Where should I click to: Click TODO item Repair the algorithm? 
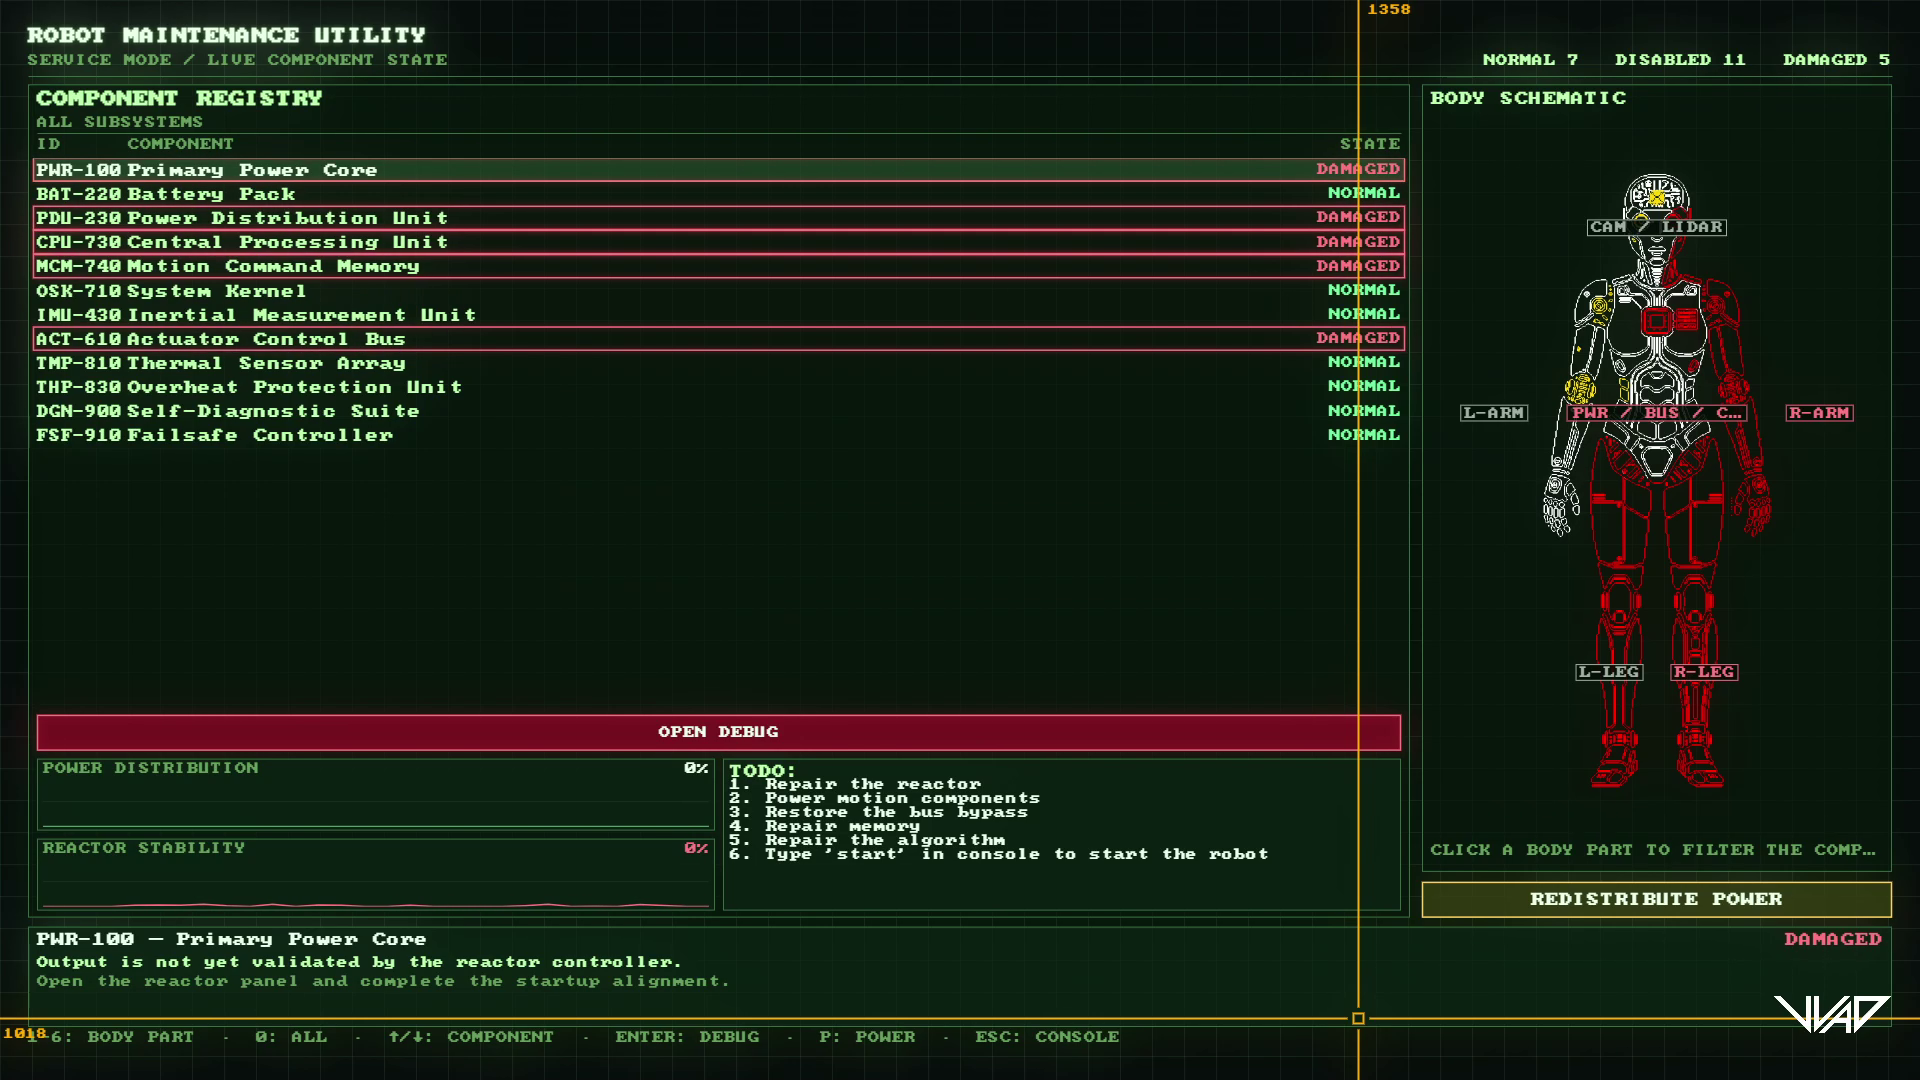(867, 841)
